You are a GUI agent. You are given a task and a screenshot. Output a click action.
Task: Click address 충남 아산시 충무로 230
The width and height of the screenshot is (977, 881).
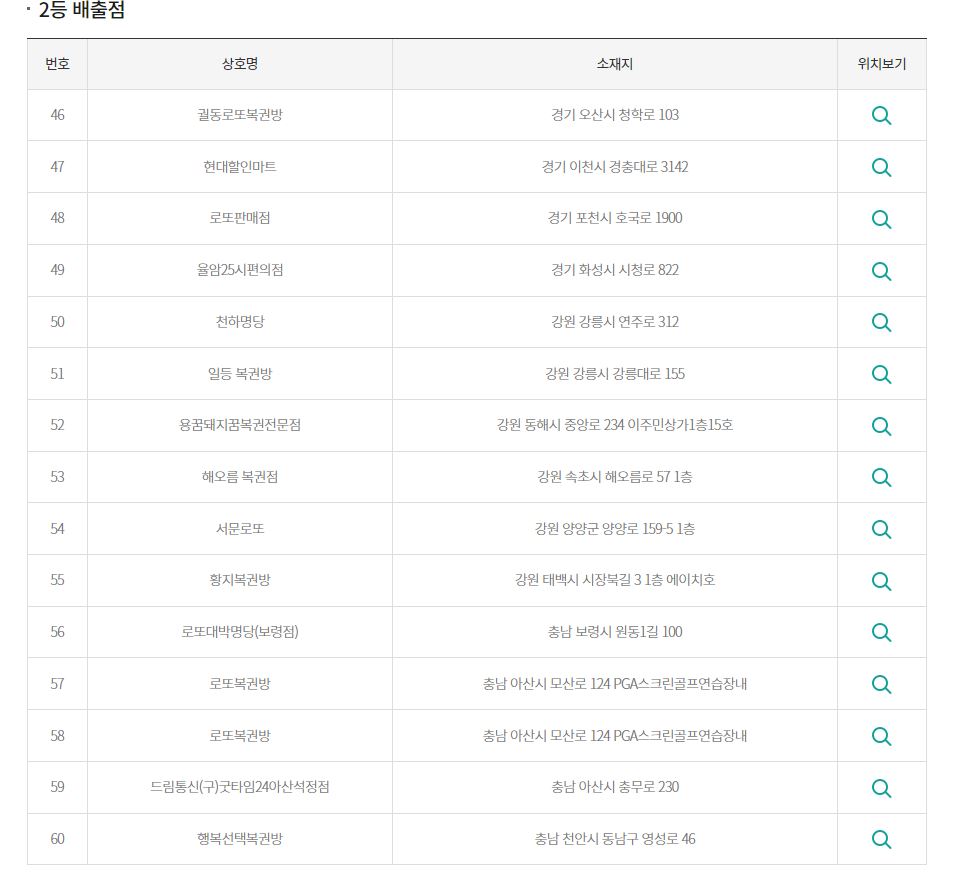coord(615,787)
